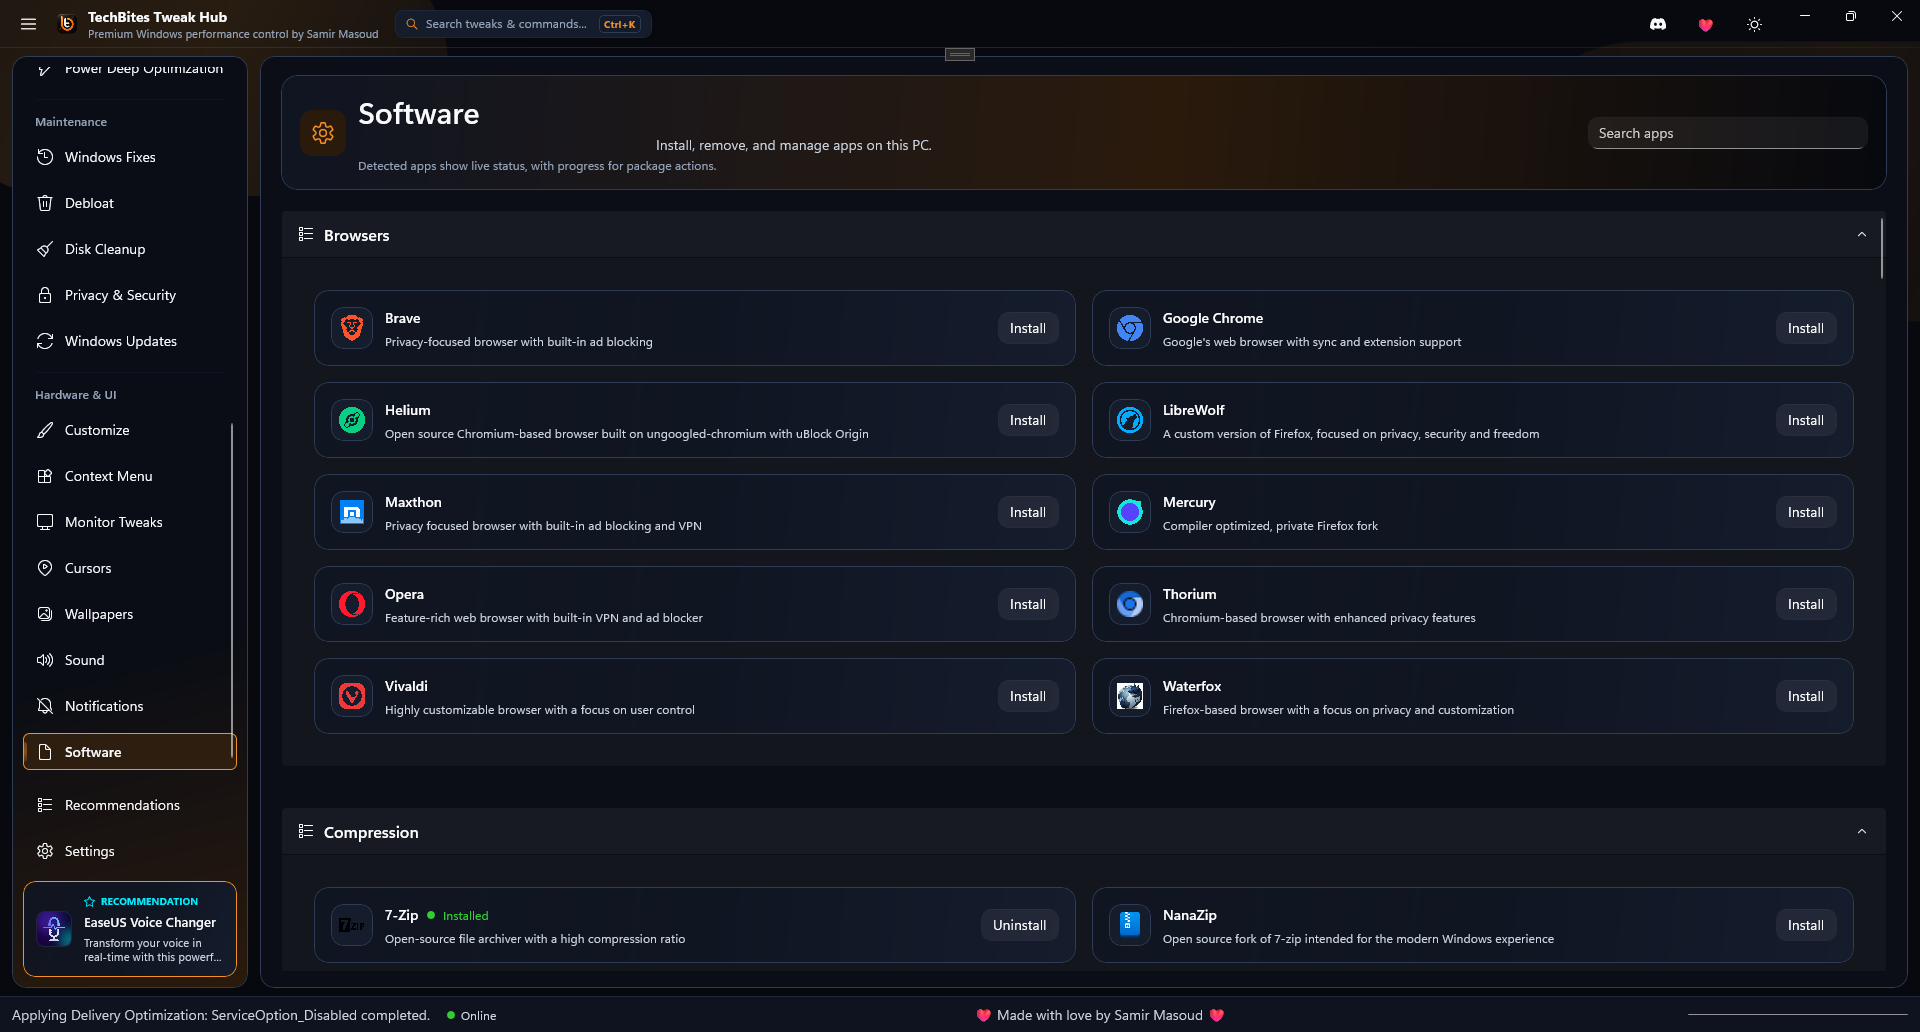Screen dimensions: 1920x1032
Task: Click the Mercury browser icon
Action: [1130, 512]
